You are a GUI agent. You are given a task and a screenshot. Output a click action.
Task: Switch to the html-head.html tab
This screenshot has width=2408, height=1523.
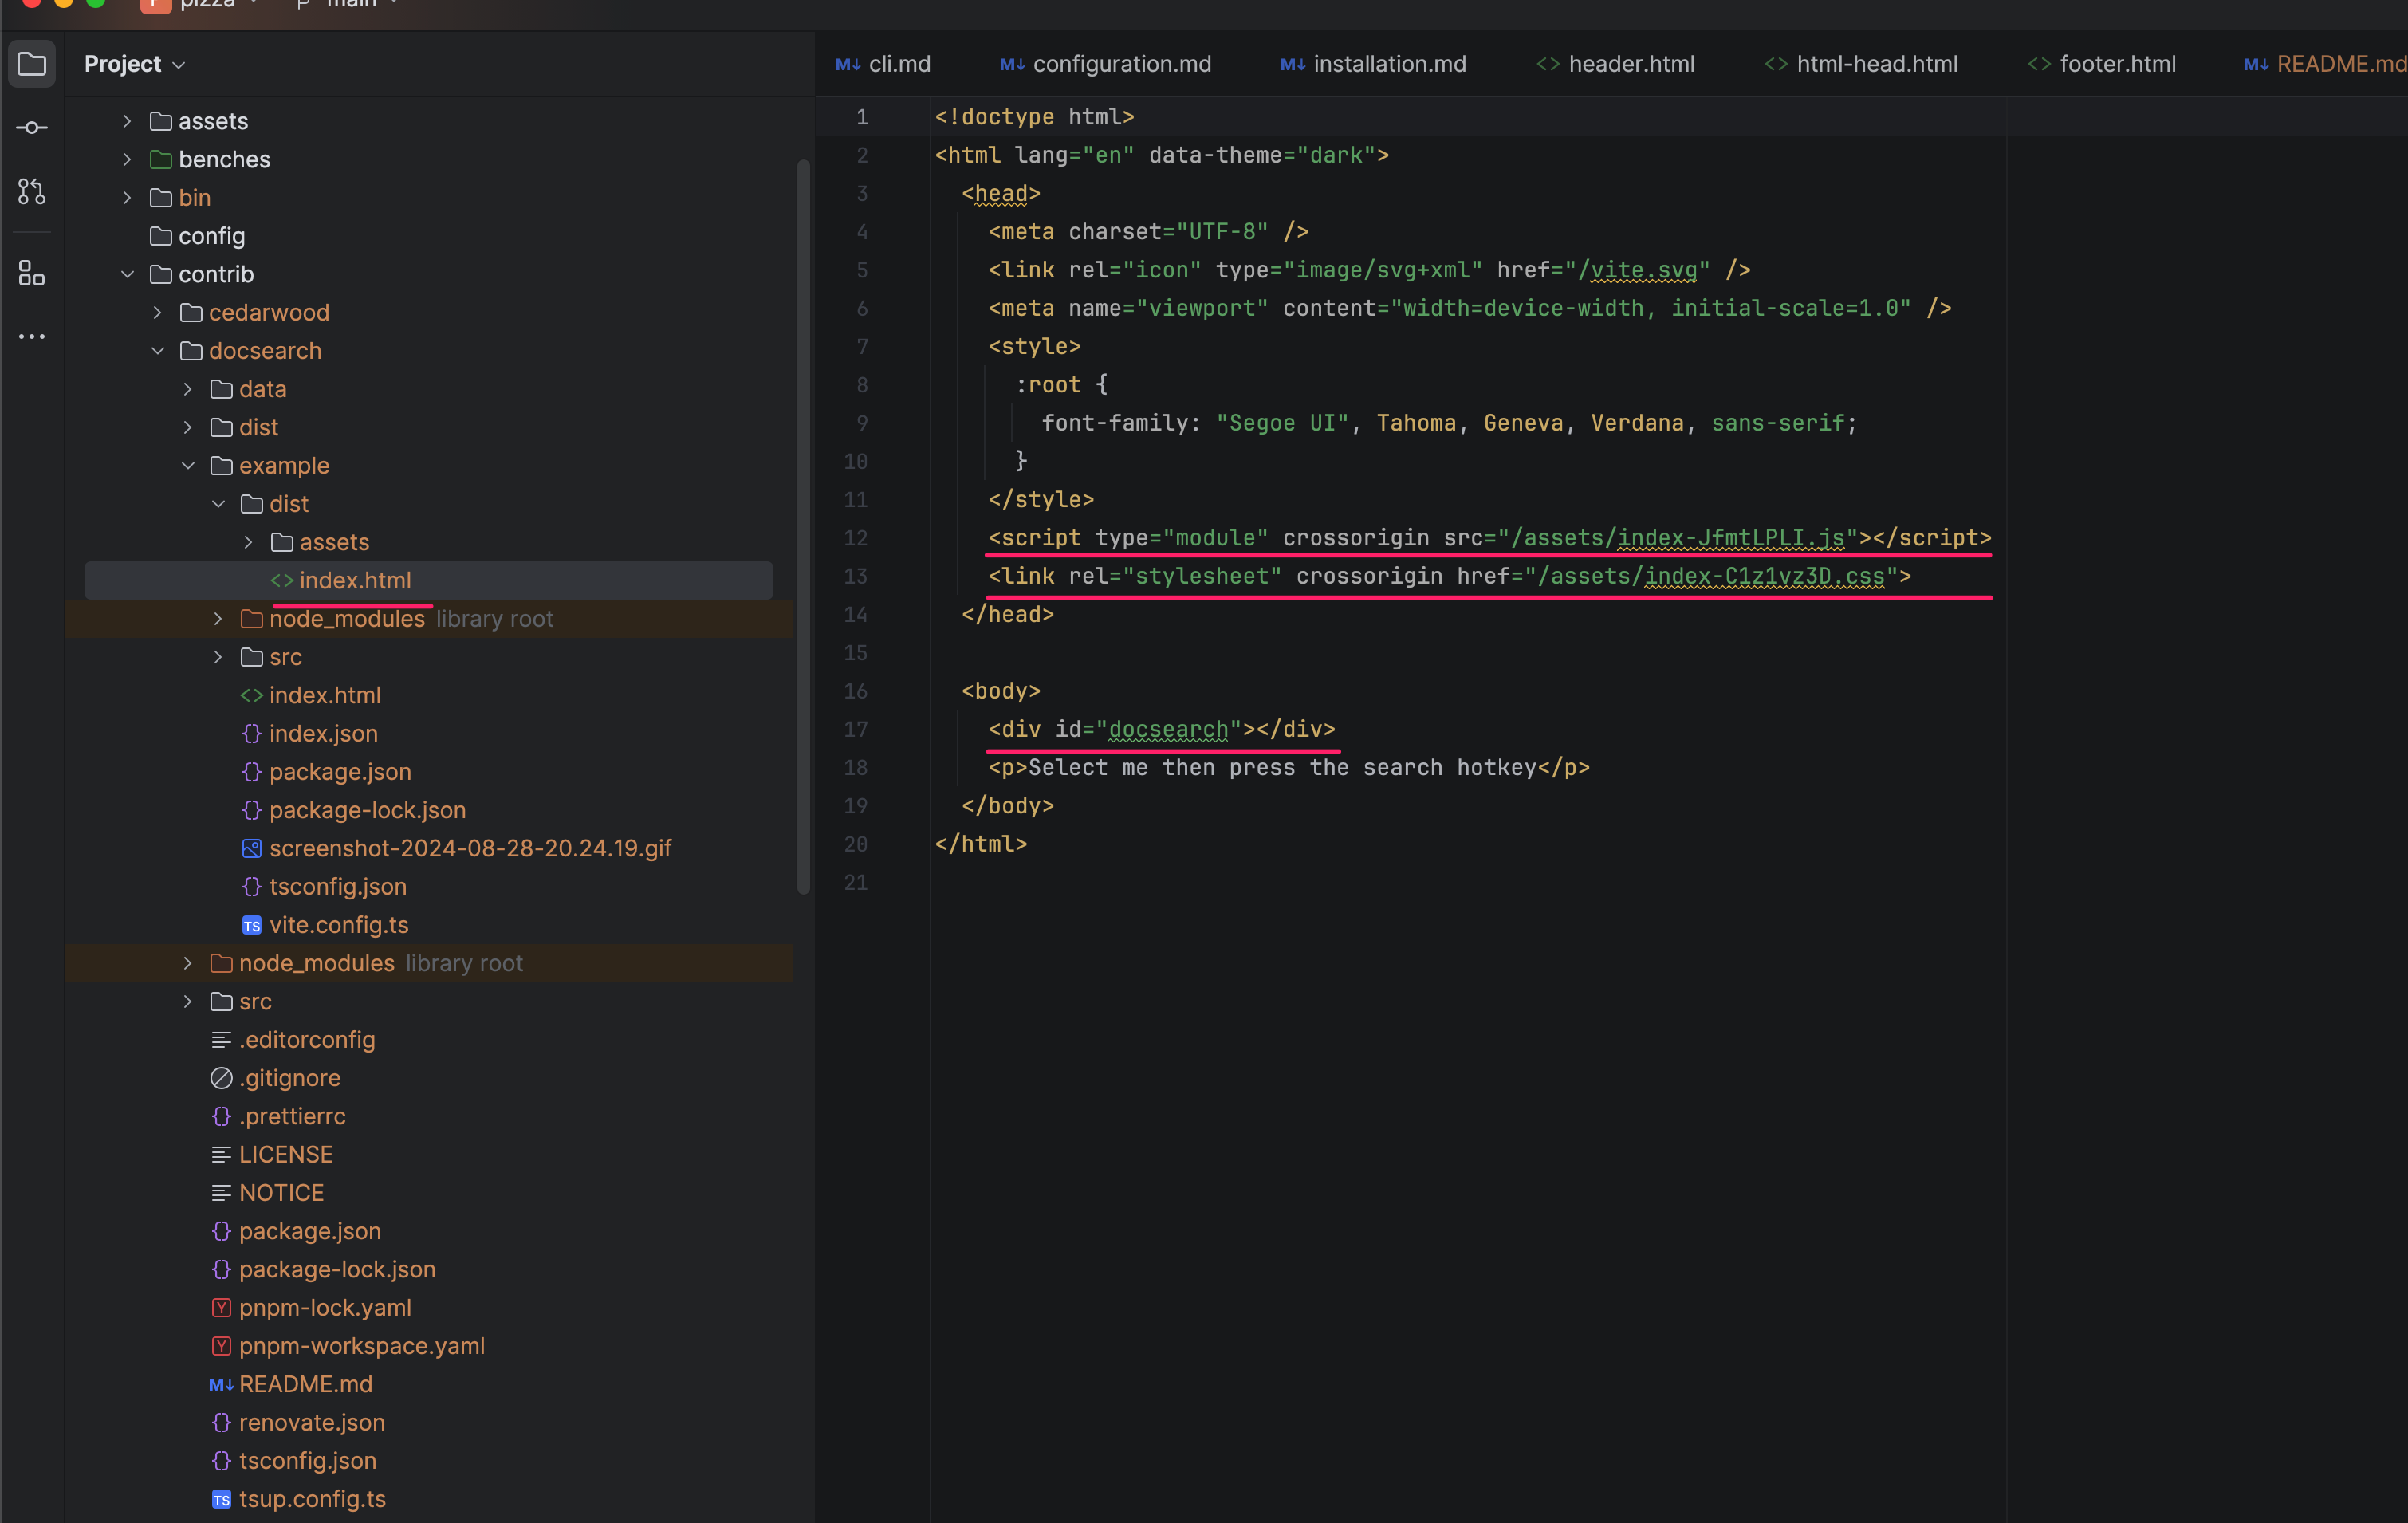(1861, 64)
